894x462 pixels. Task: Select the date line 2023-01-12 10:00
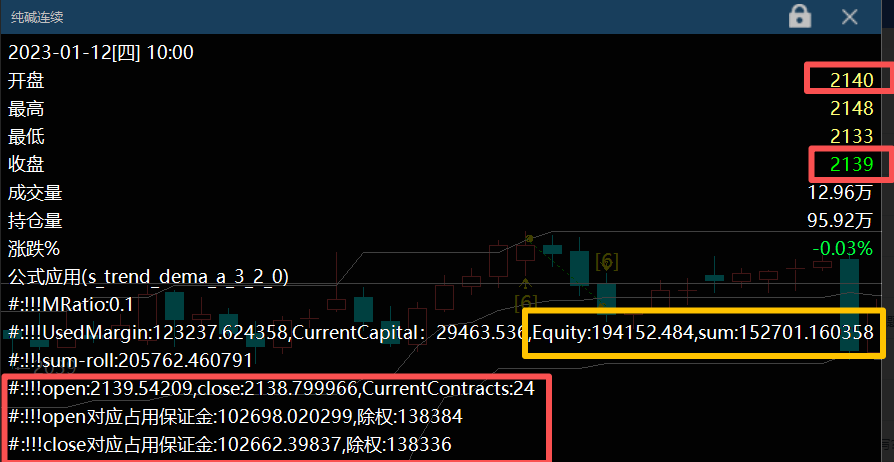click(x=101, y=53)
